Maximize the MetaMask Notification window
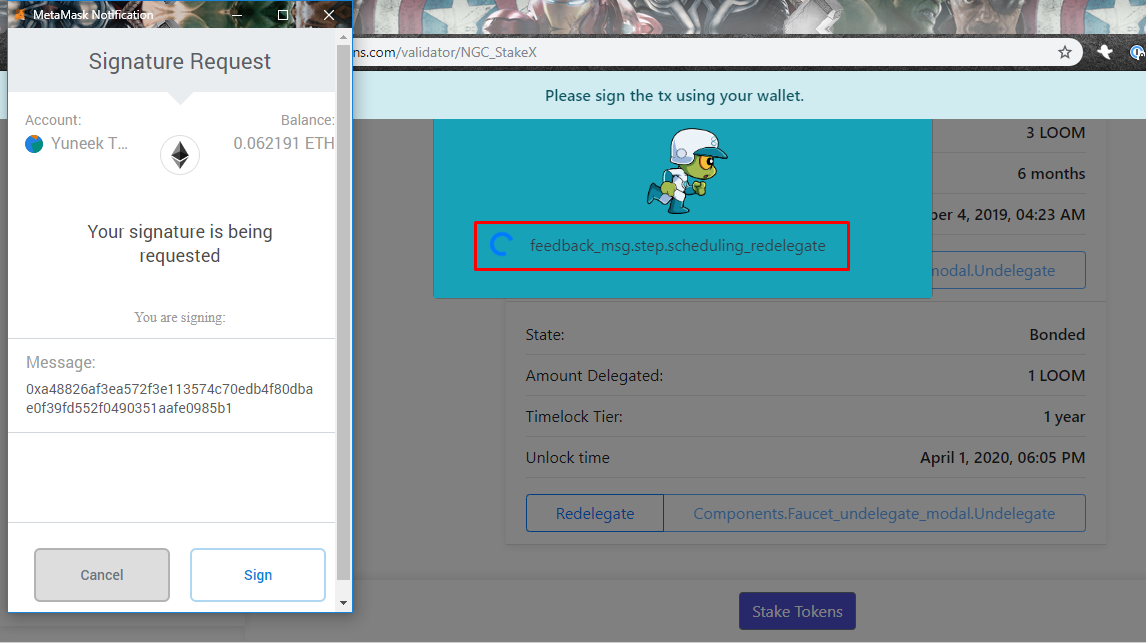Screen dimensions: 1146x643 click(x=283, y=15)
